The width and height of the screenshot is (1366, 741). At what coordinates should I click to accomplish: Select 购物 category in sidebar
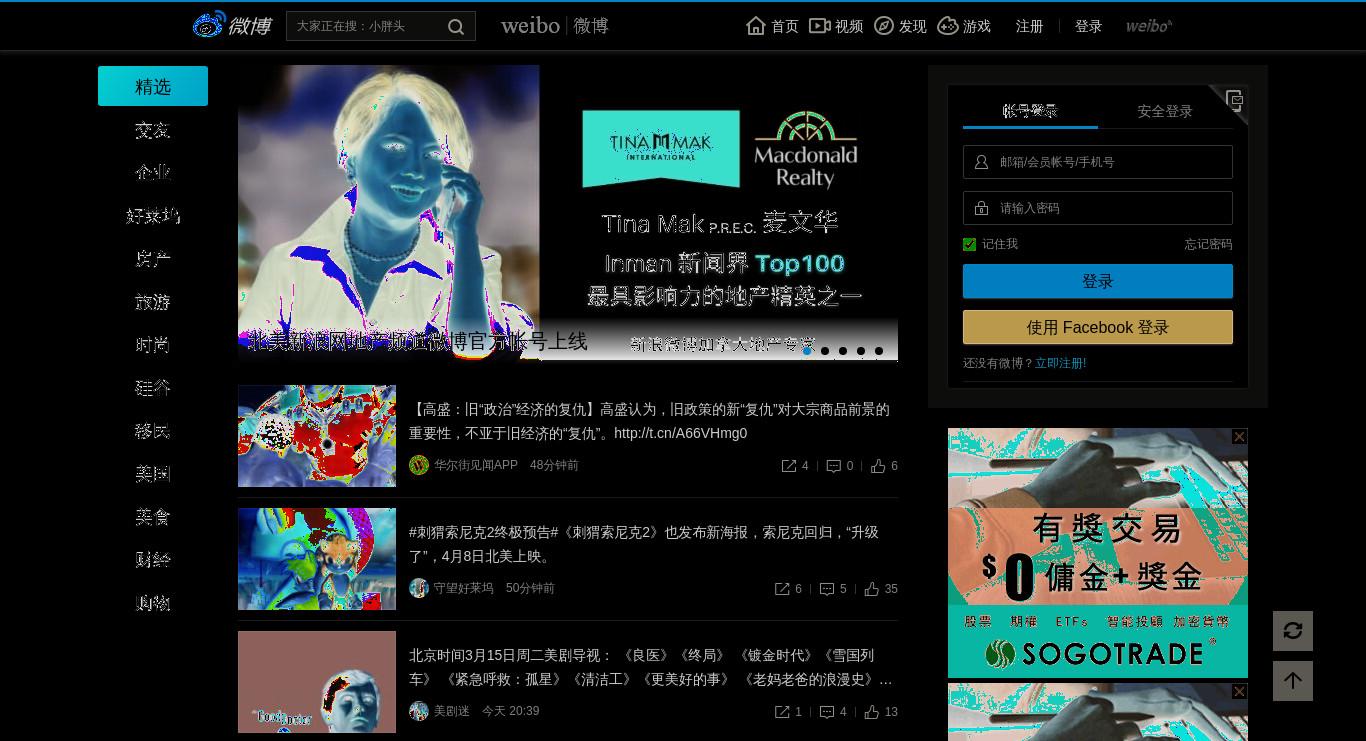coord(153,603)
